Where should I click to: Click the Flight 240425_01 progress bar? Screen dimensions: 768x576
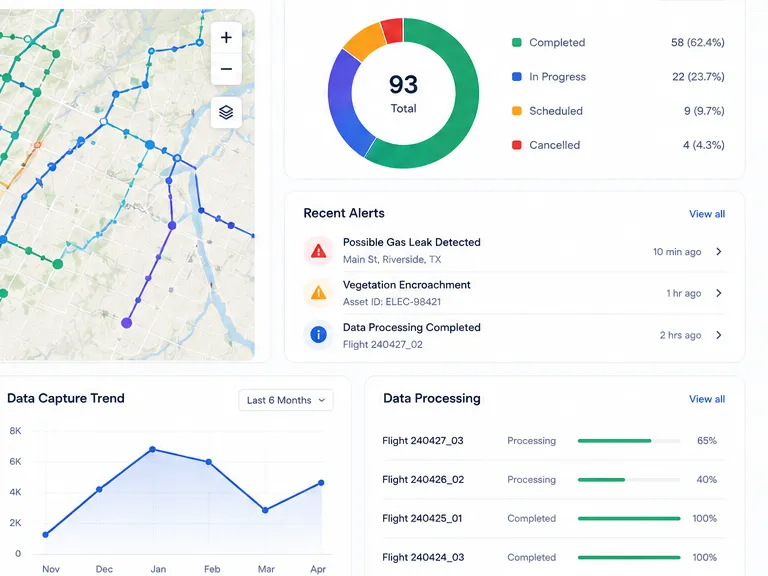629,518
